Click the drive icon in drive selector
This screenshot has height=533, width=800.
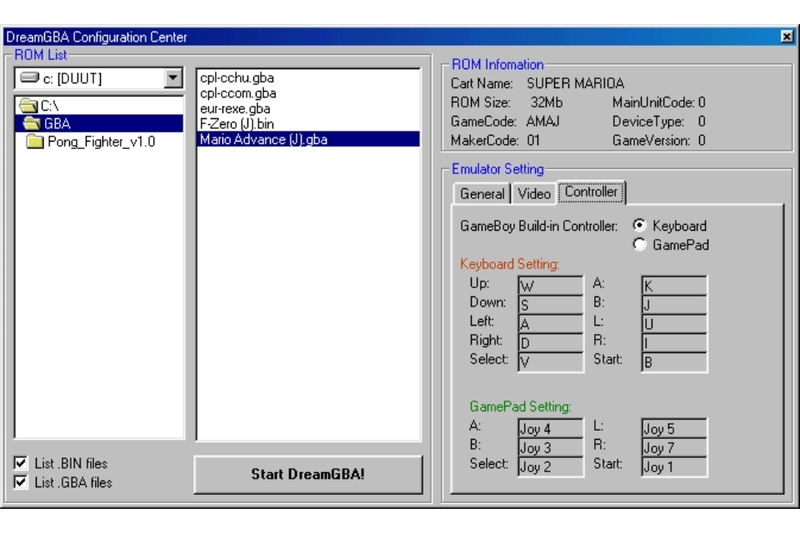(x=29, y=78)
